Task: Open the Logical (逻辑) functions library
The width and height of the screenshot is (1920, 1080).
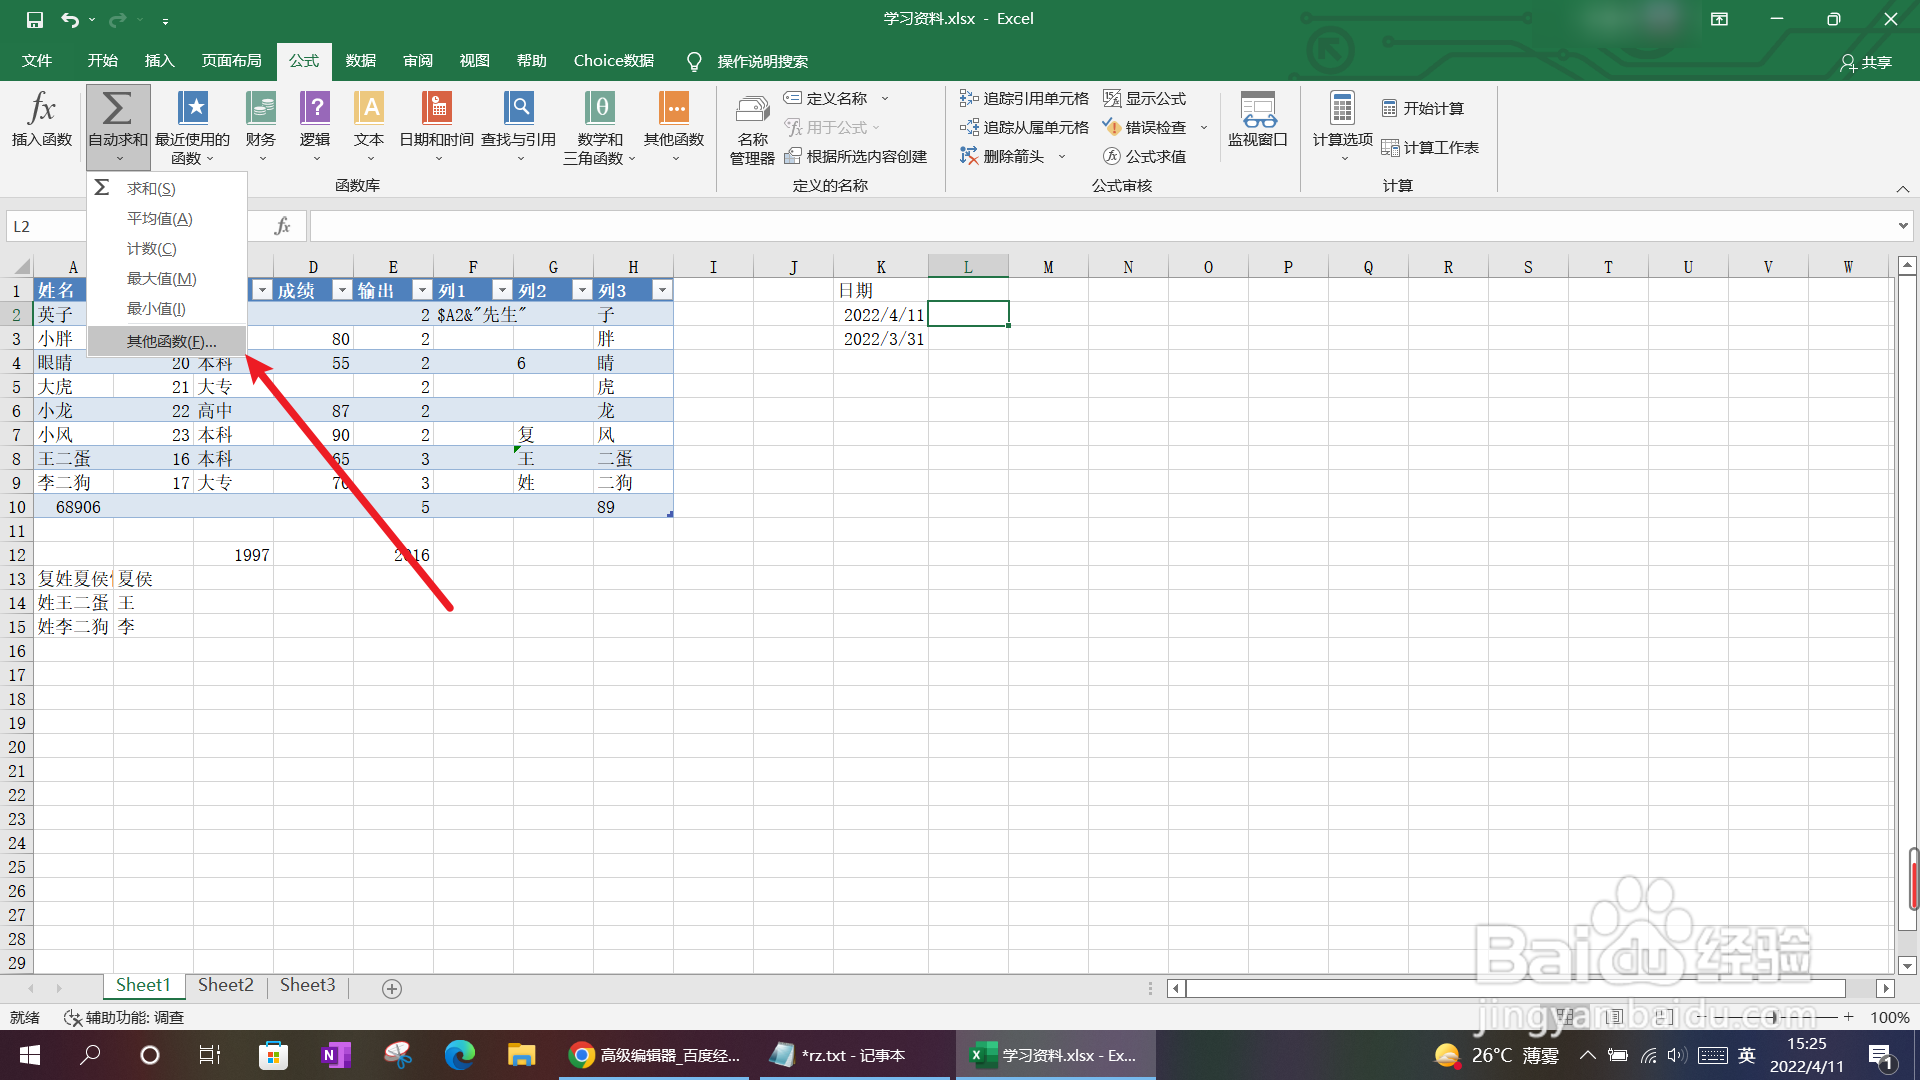Action: pos(315,128)
